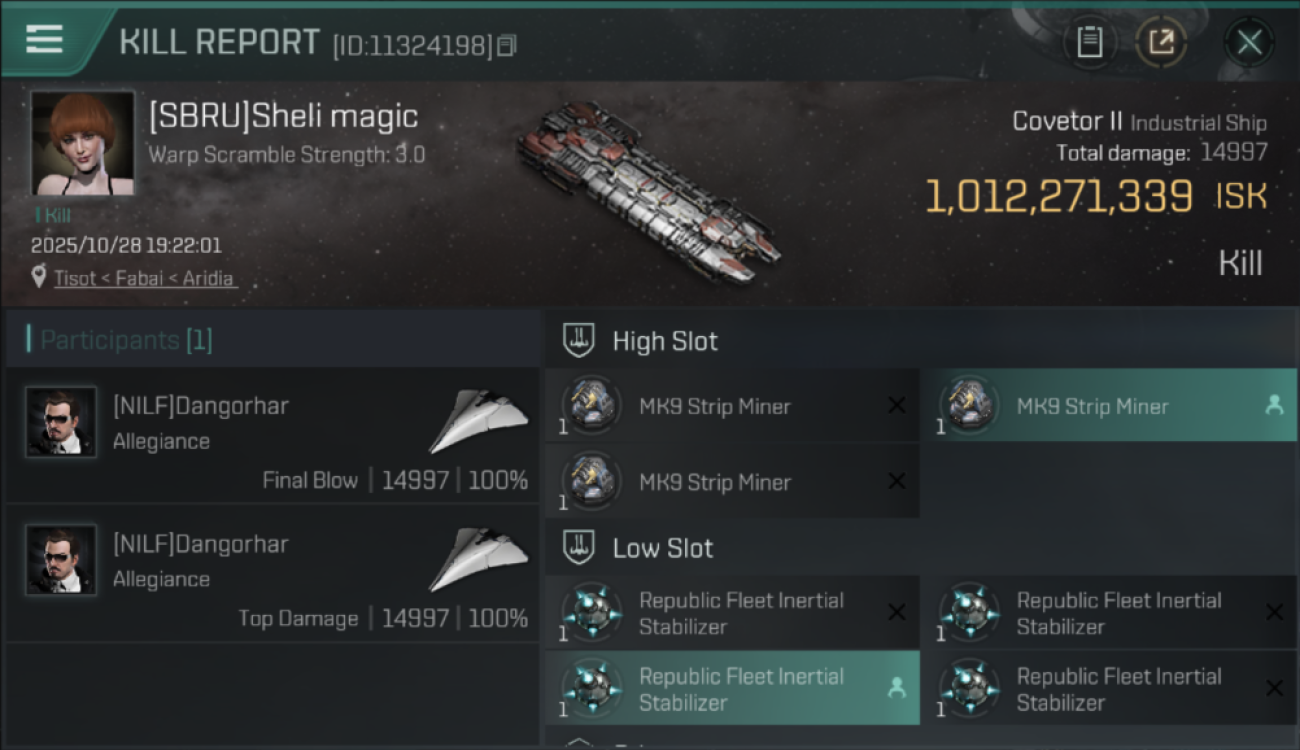Collapse the High Slot section

(x=581, y=340)
